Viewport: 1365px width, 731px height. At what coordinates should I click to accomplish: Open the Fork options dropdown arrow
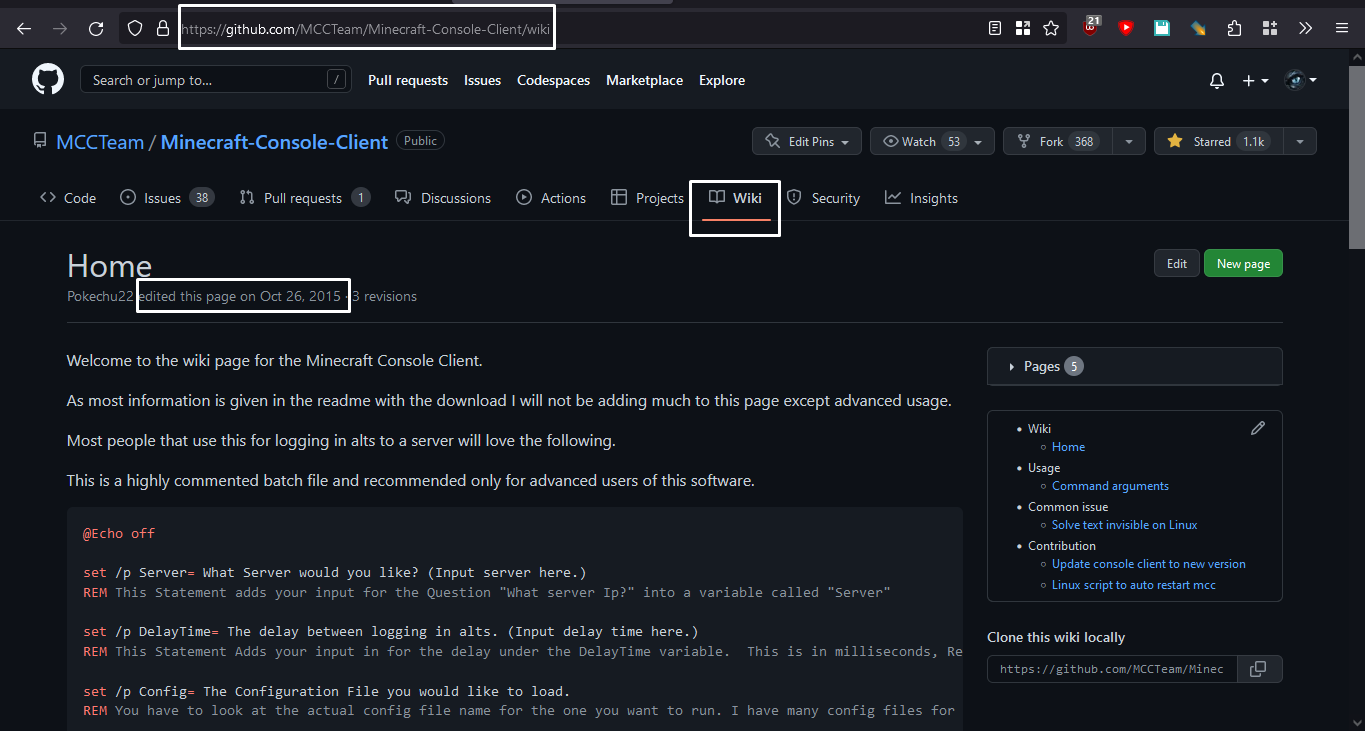coord(1128,141)
